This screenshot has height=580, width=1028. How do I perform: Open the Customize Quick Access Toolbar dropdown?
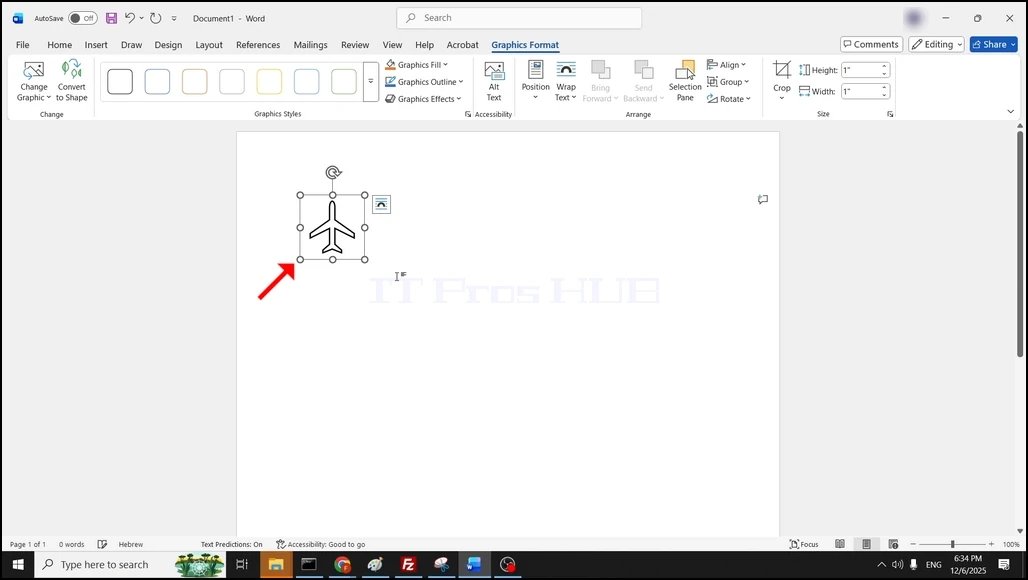[174, 18]
